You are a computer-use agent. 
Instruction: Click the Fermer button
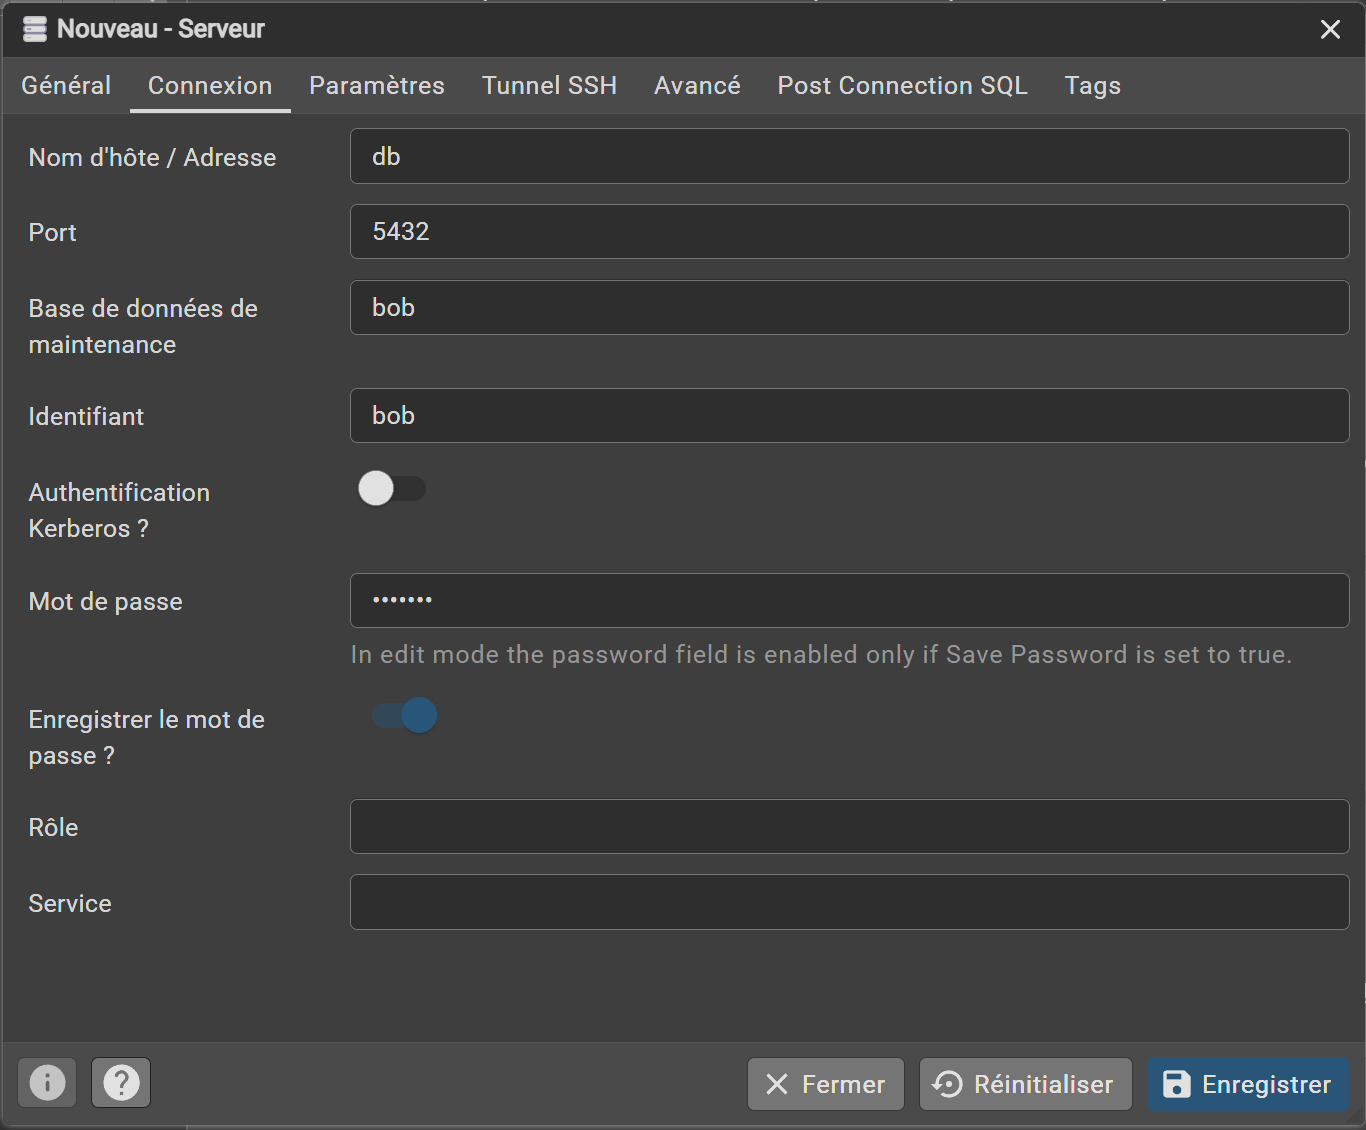(825, 1084)
